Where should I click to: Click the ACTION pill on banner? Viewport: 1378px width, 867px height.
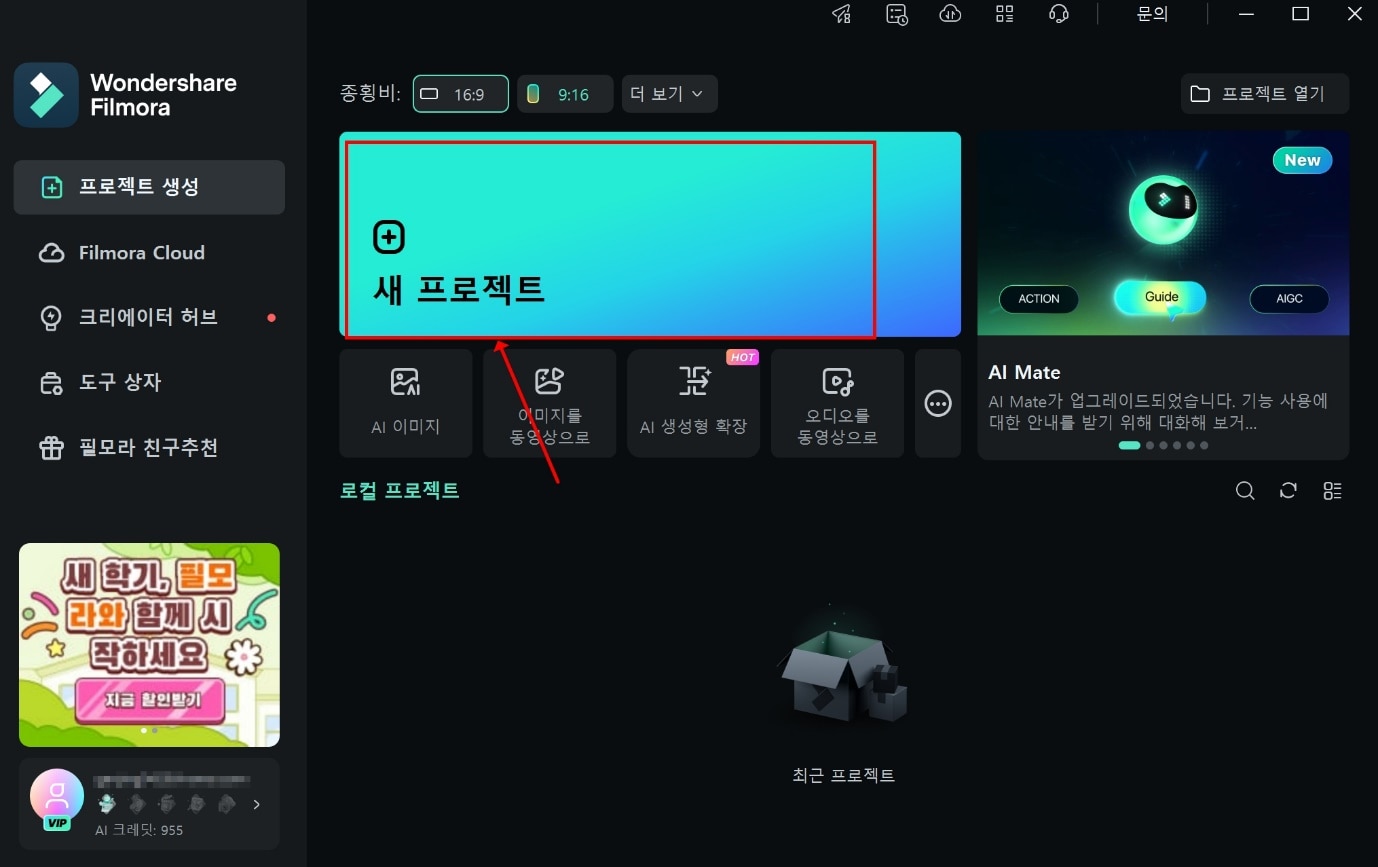pyautogui.click(x=1039, y=299)
